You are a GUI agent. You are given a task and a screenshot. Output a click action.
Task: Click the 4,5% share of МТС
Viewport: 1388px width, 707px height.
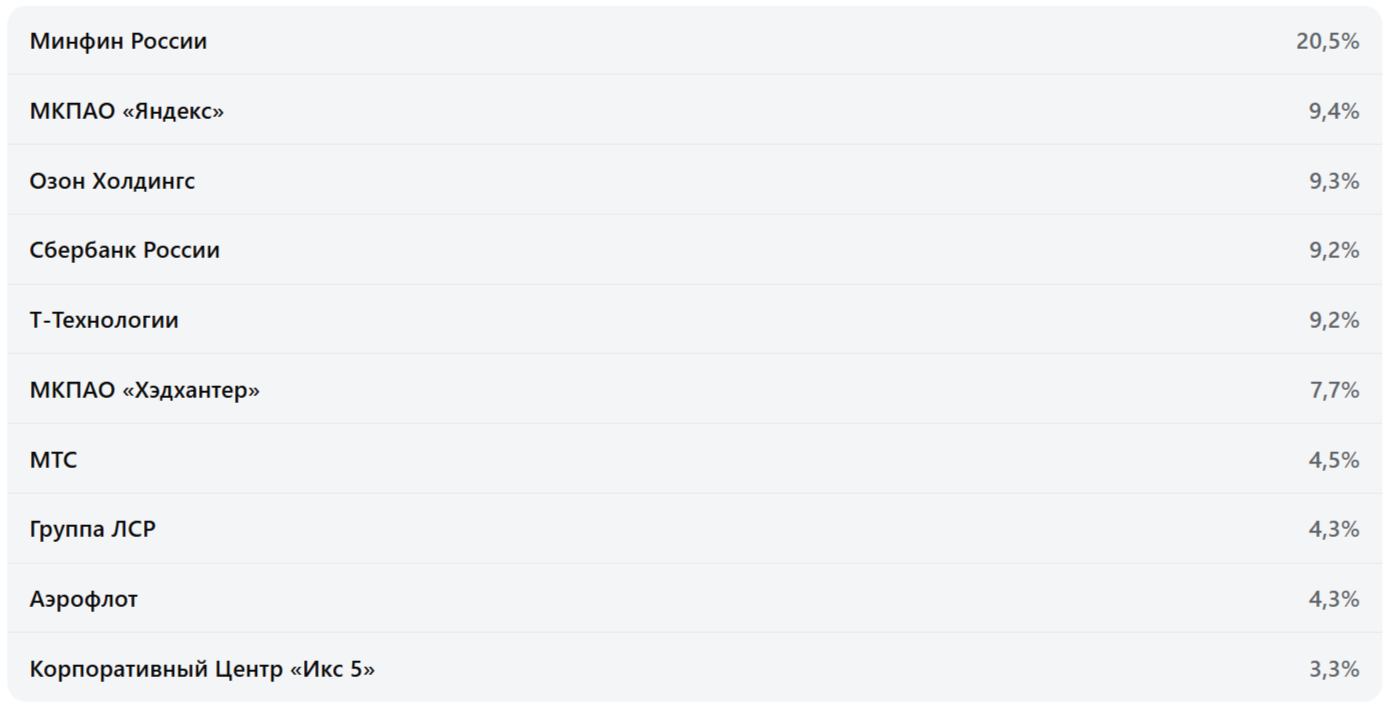click(x=1334, y=460)
